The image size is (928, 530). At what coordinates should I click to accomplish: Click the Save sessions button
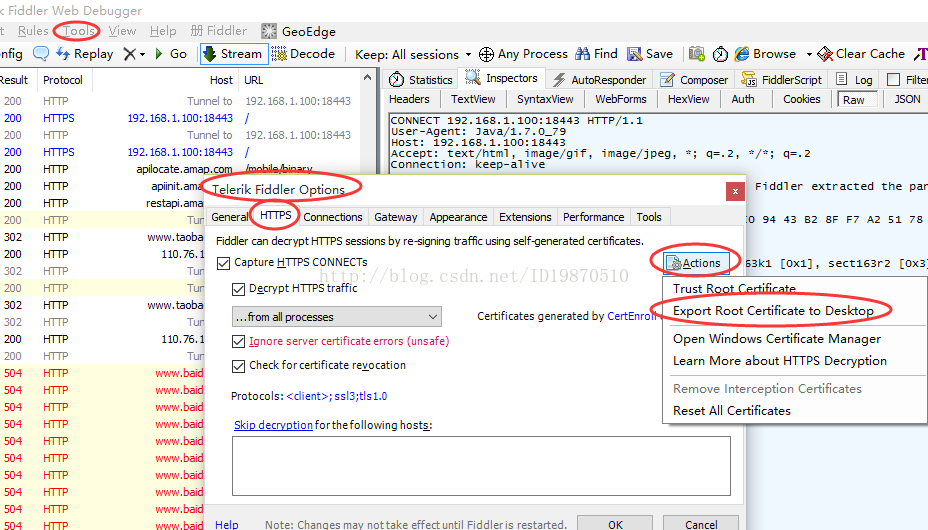click(650, 54)
